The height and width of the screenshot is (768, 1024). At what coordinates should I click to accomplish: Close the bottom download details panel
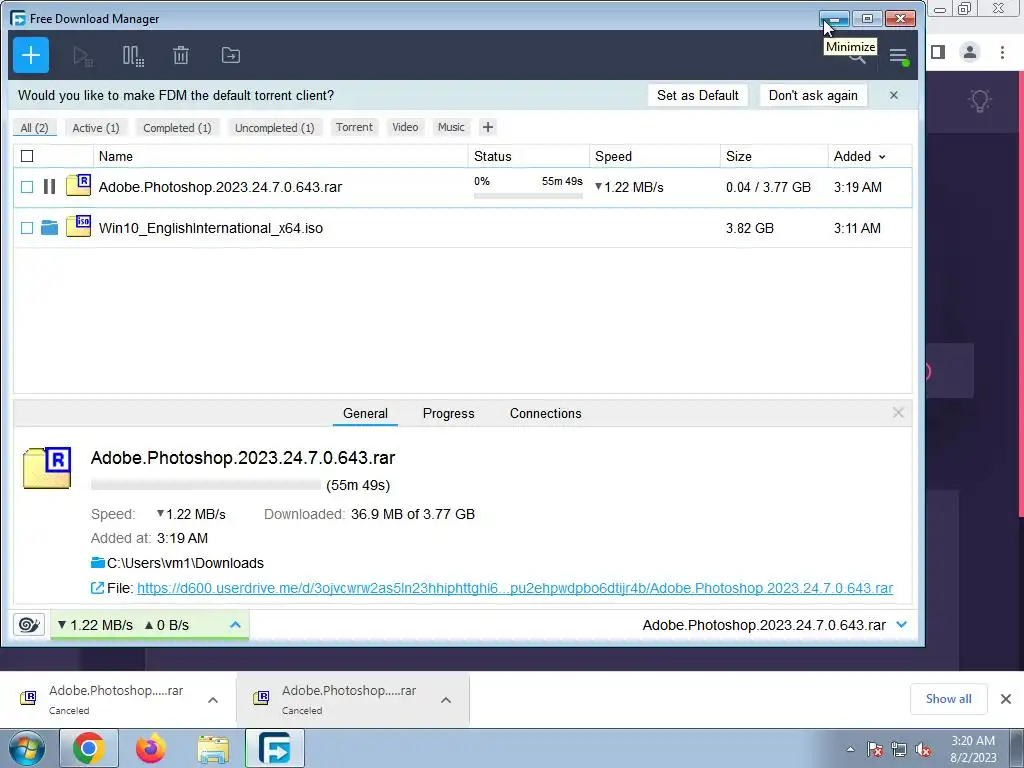(898, 413)
